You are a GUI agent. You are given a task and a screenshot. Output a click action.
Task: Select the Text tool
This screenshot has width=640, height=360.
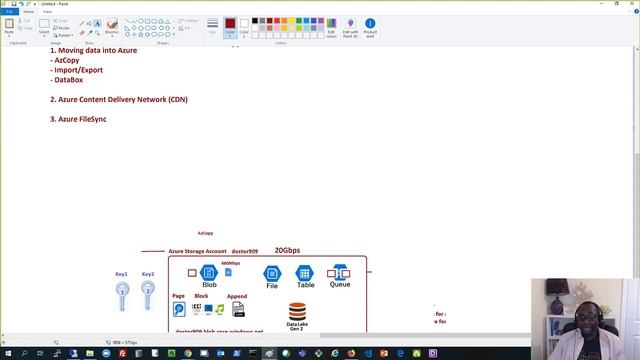[x=97, y=24]
